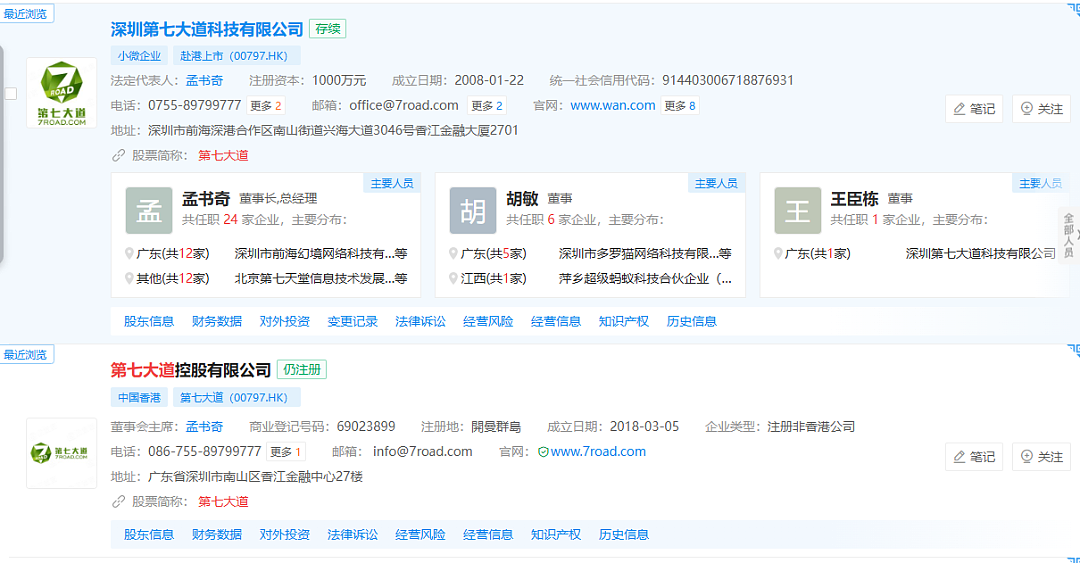
Task: Open chairman 孟书奇 link in second result
Action: pyautogui.click(x=205, y=427)
